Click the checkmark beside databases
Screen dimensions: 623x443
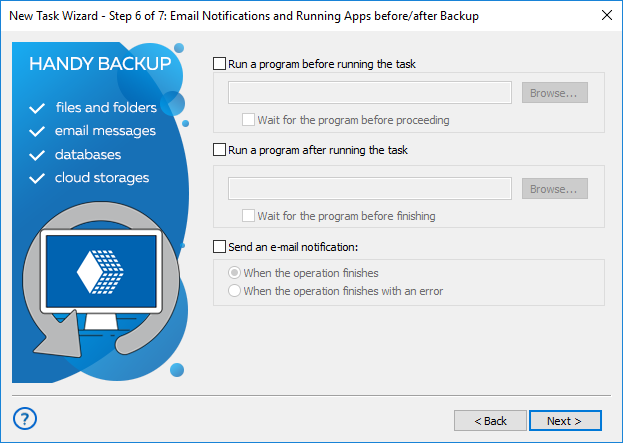point(38,155)
